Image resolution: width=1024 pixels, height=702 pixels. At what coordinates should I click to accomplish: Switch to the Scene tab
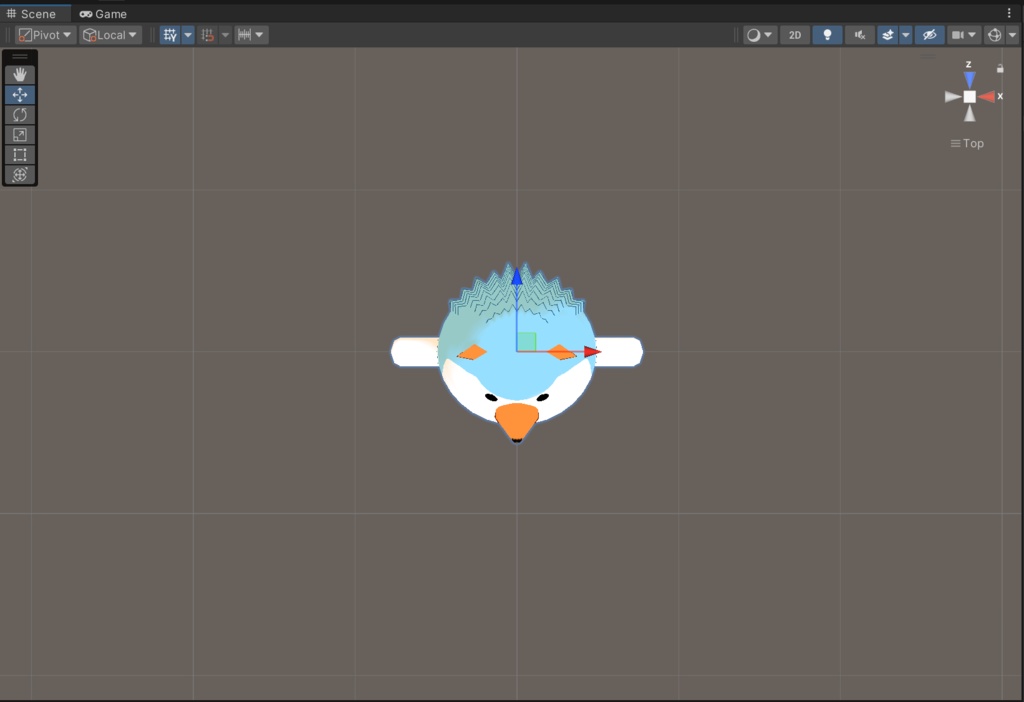31,14
